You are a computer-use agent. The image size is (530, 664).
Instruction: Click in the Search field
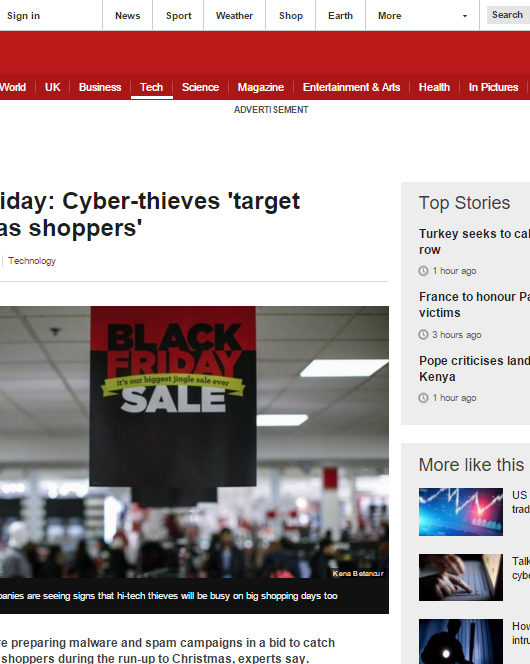(x=508, y=15)
